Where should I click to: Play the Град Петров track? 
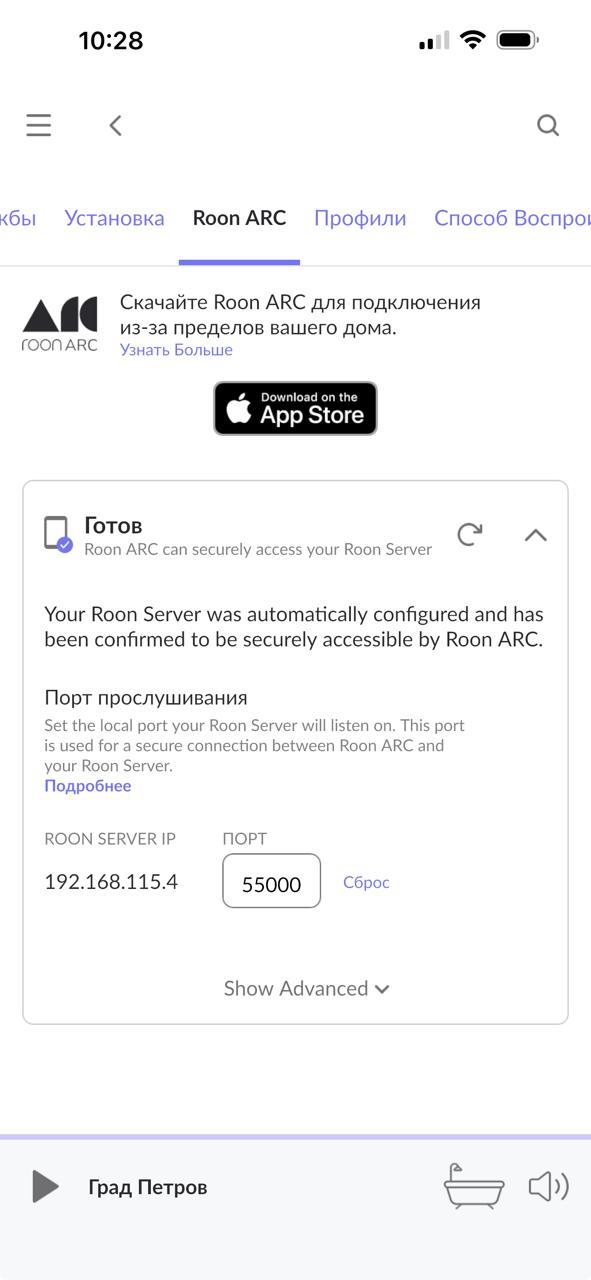[45, 1187]
